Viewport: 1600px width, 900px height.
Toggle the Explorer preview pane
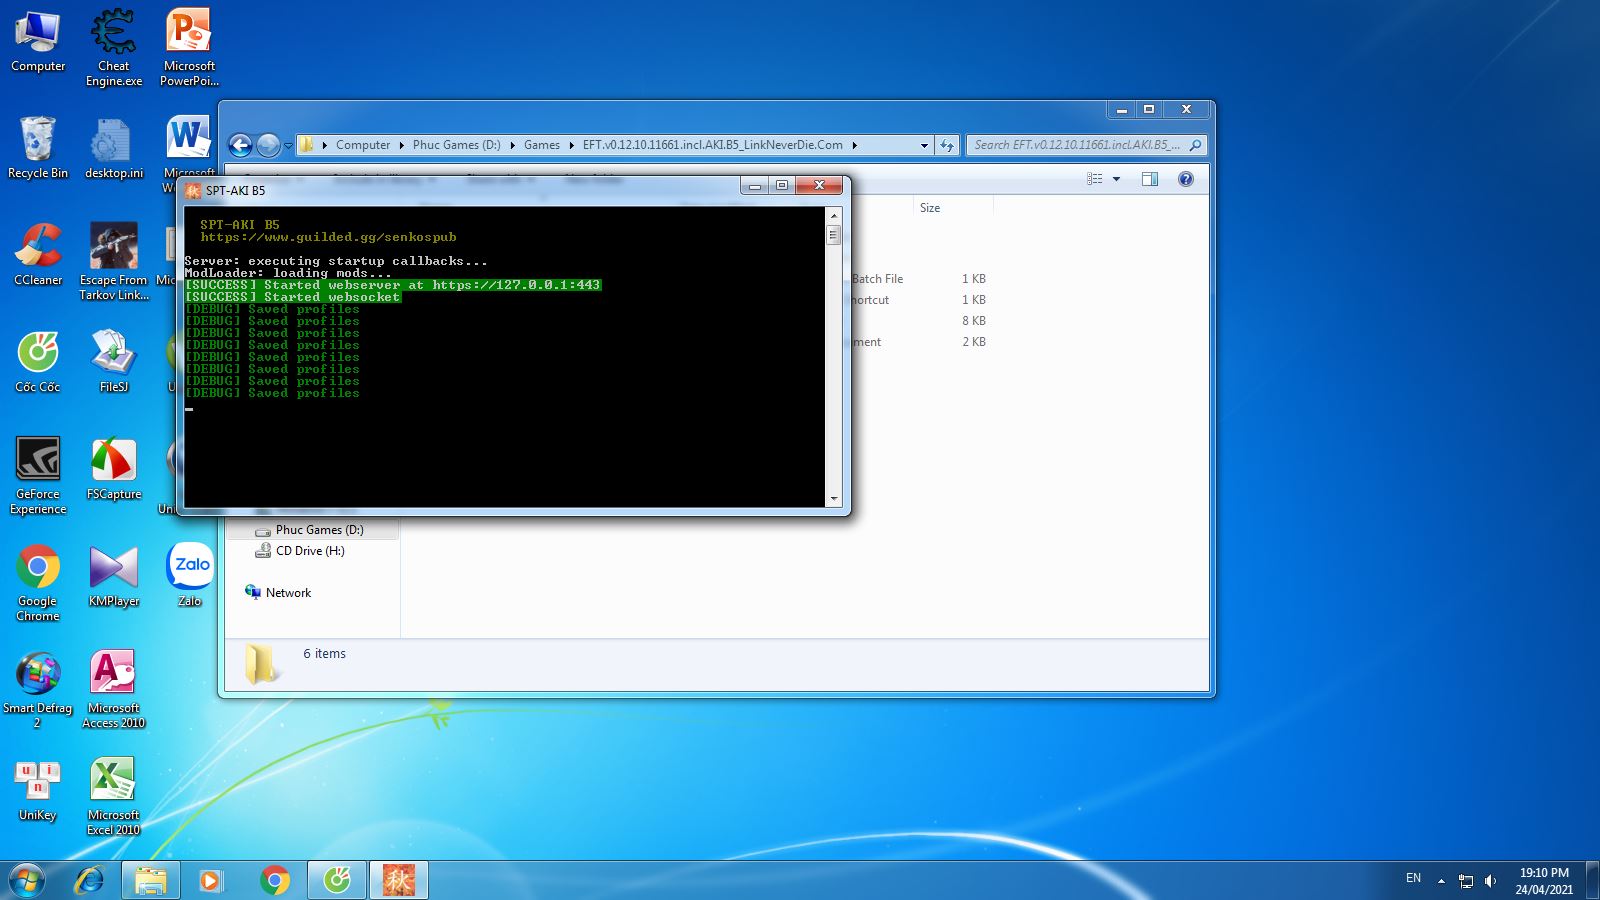(x=1150, y=179)
